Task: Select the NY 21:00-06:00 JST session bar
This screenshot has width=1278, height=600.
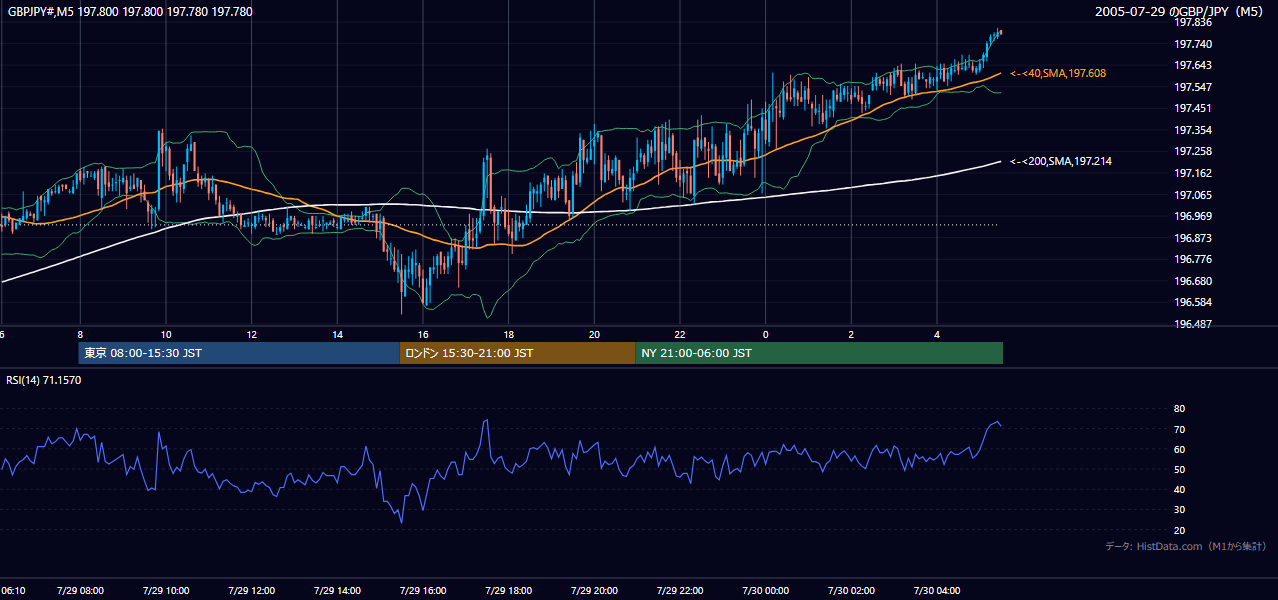Action: tap(819, 353)
